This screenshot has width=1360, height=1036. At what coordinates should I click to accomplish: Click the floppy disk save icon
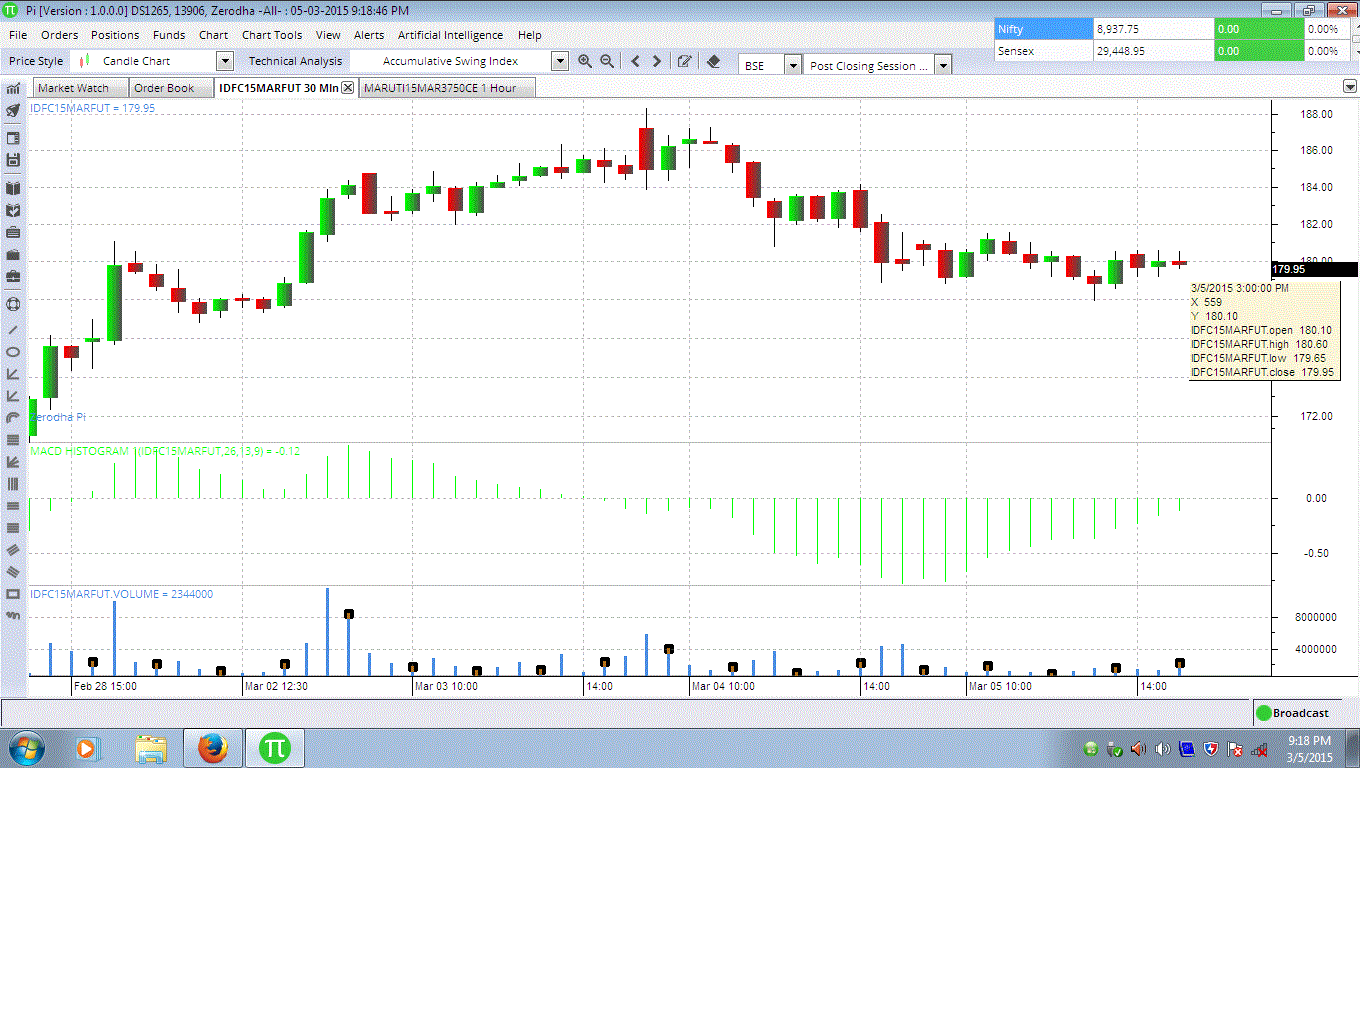pyautogui.click(x=13, y=160)
